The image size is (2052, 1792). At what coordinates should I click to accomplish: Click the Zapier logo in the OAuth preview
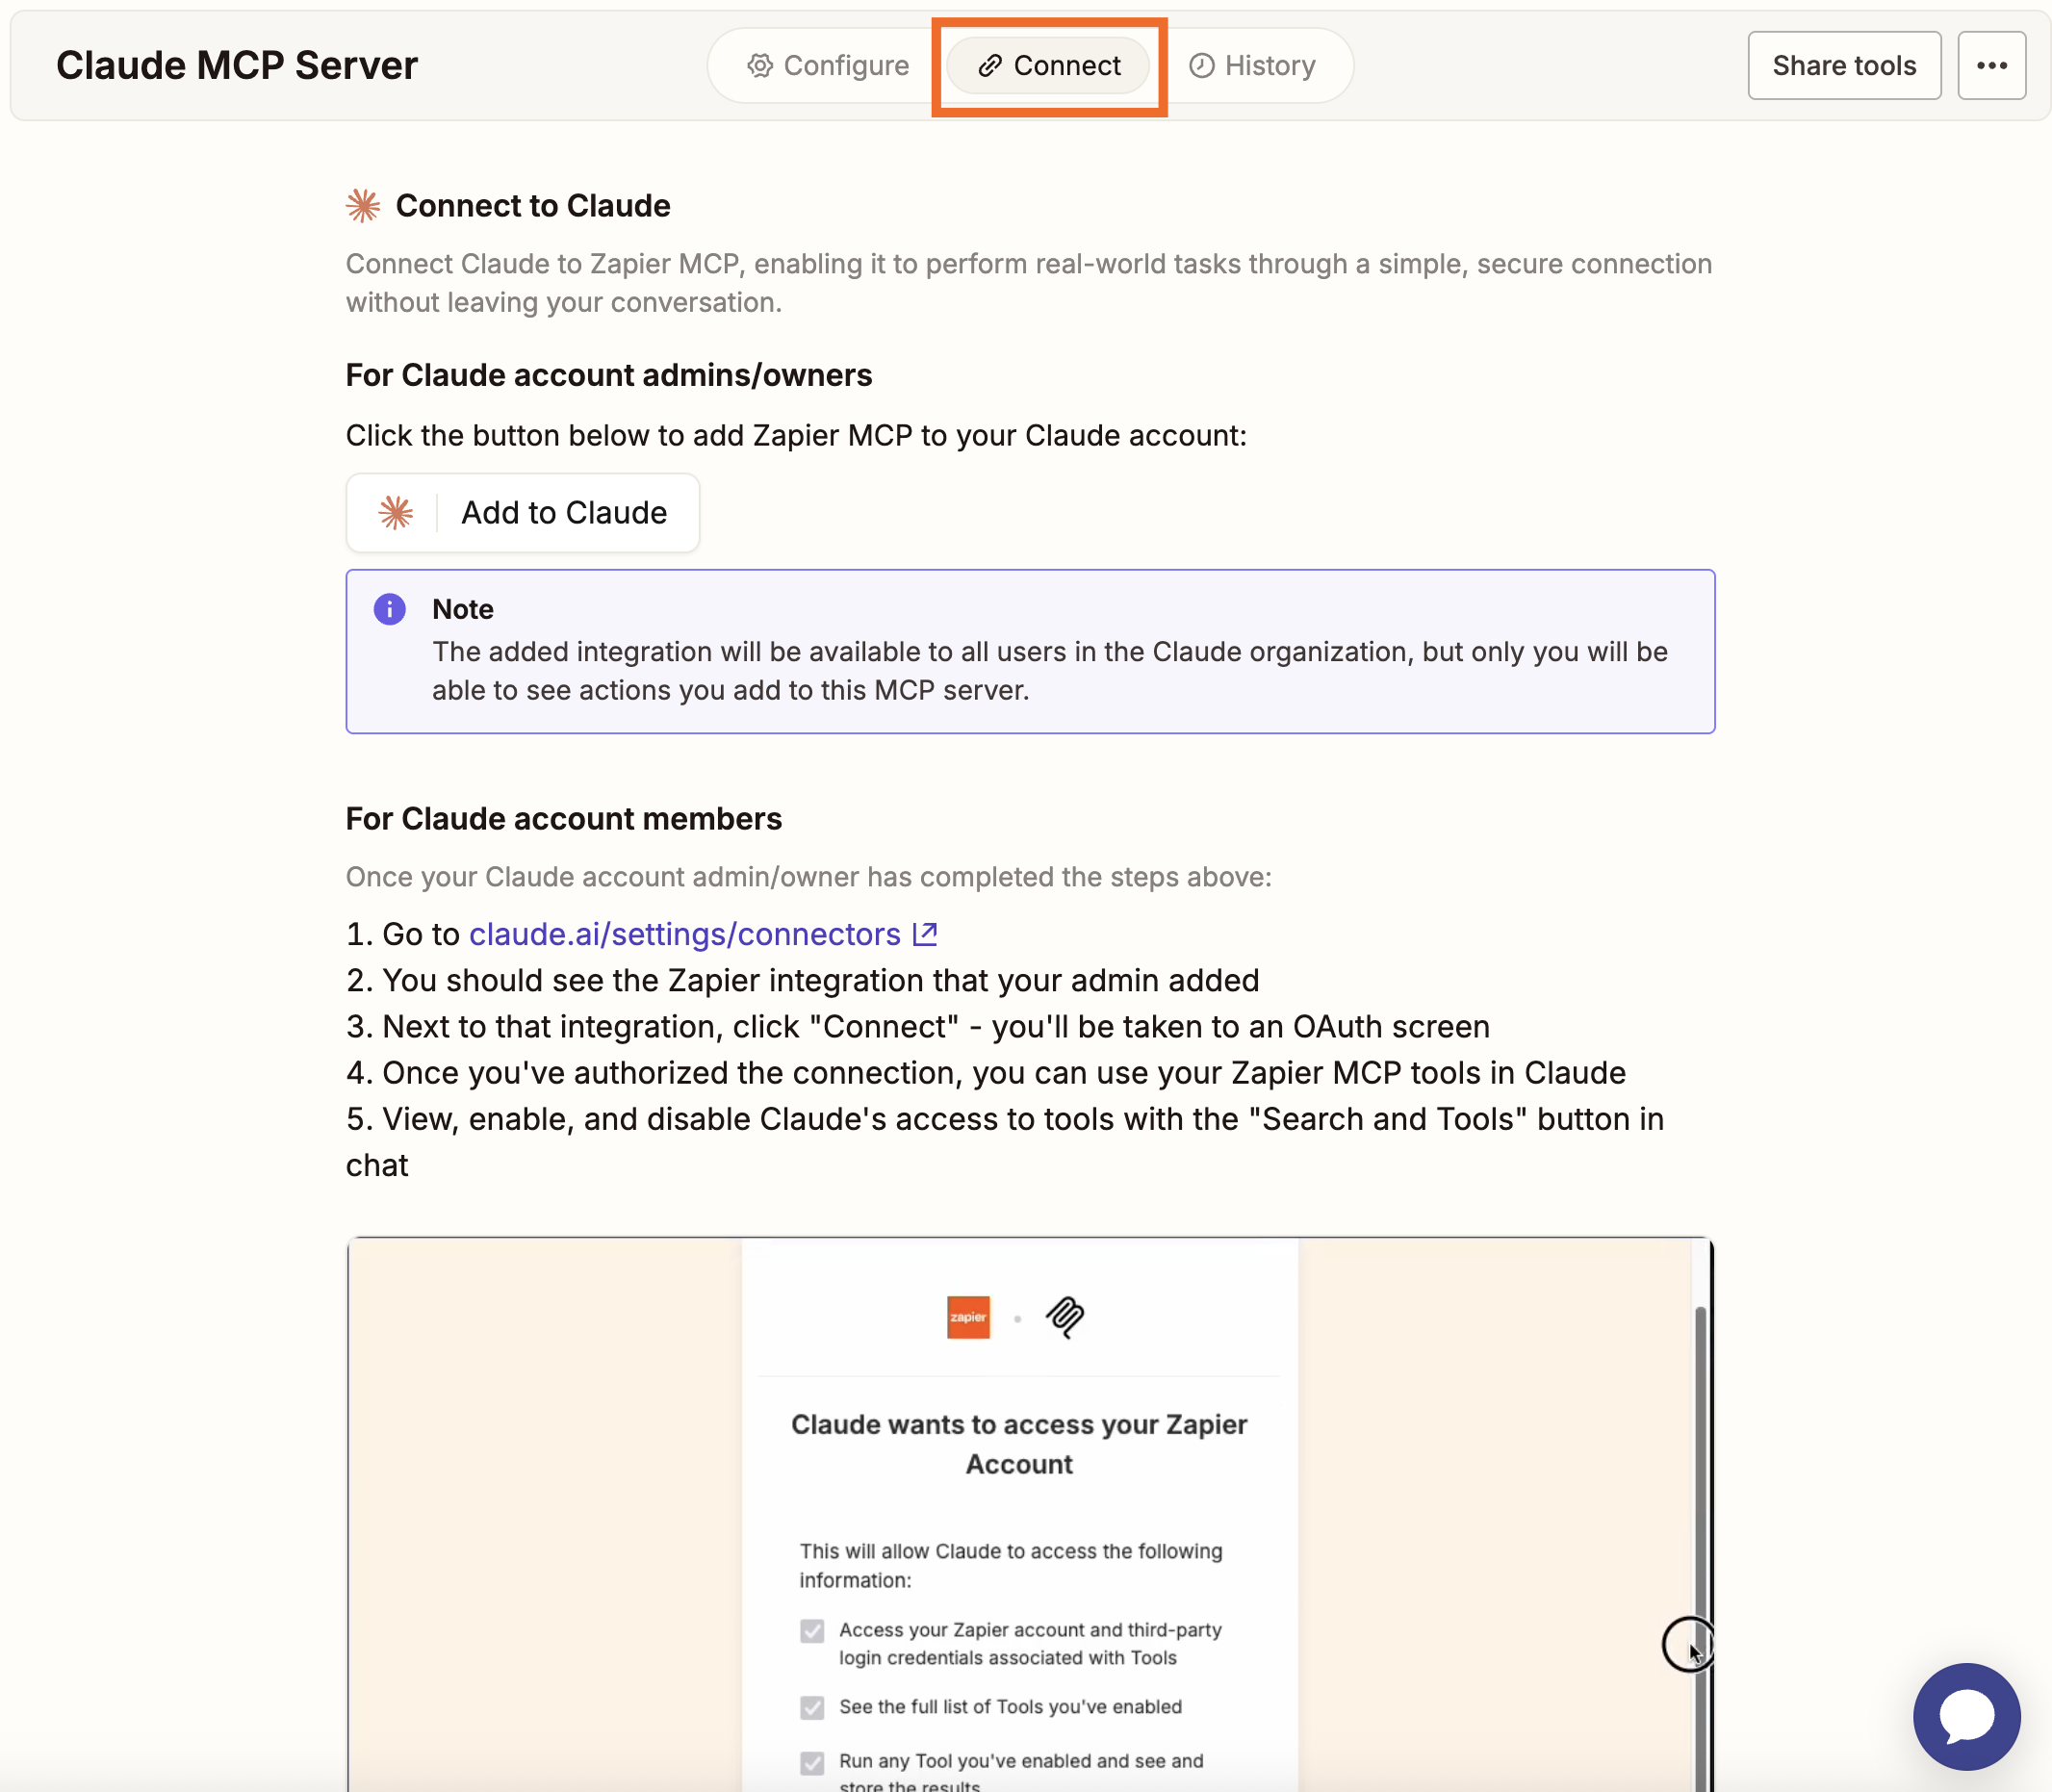[x=967, y=1317]
